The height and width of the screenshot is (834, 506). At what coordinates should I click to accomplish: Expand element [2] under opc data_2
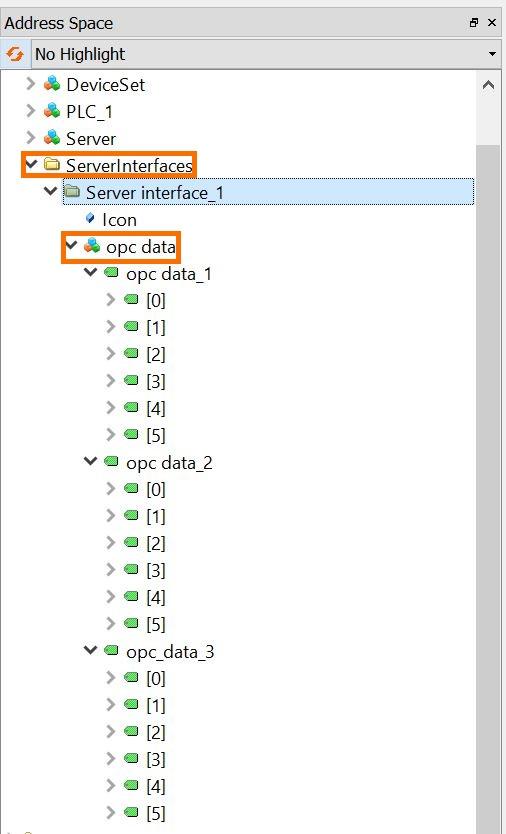(111, 542)
